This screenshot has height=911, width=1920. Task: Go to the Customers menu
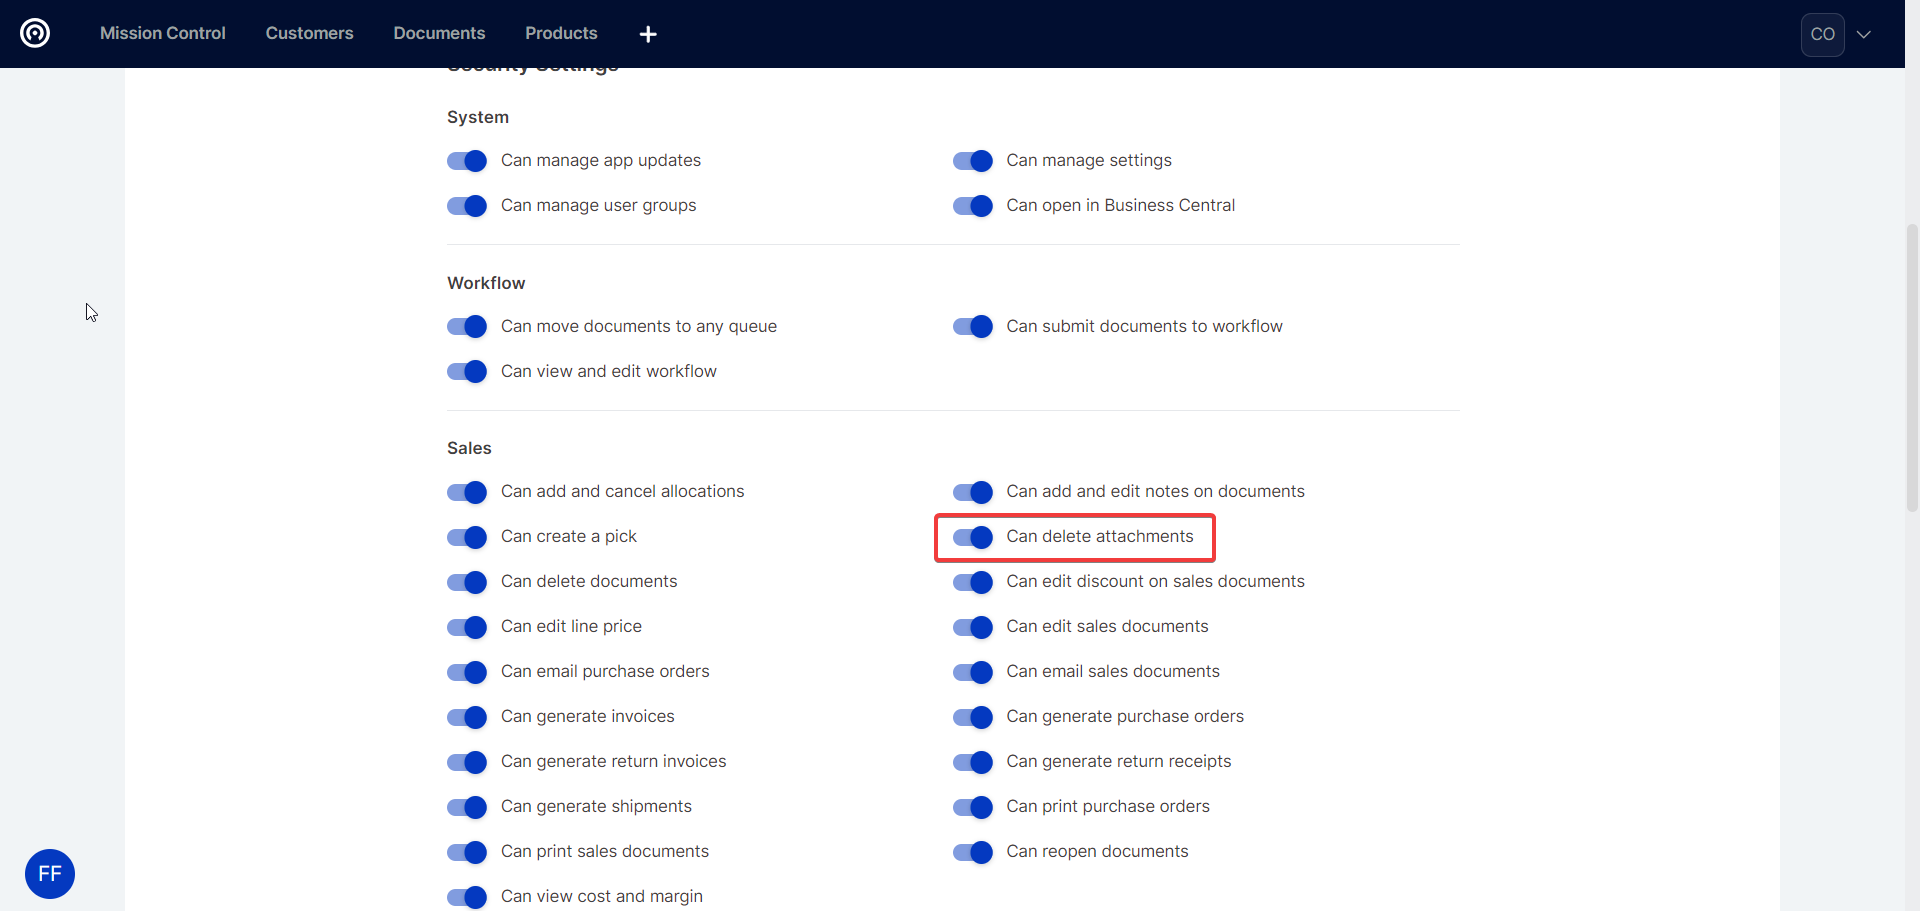point(309,33)
